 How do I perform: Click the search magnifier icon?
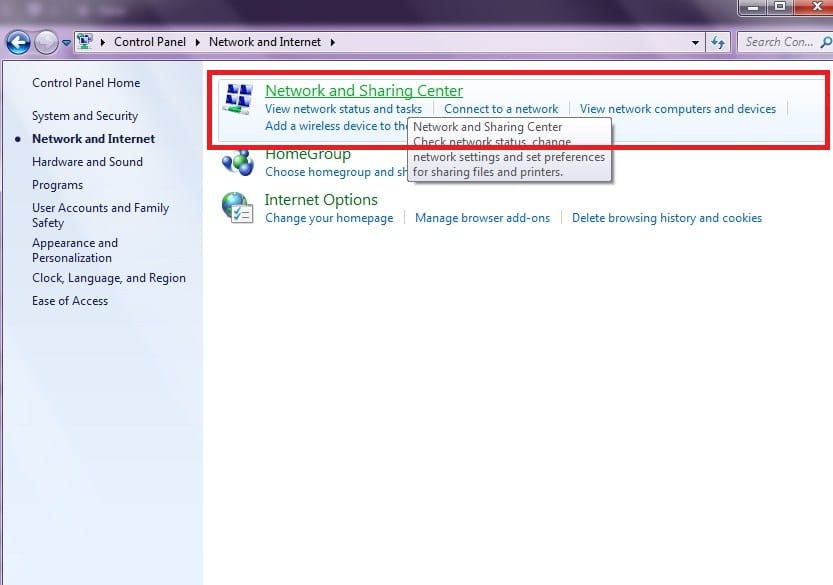pos(826,42)
